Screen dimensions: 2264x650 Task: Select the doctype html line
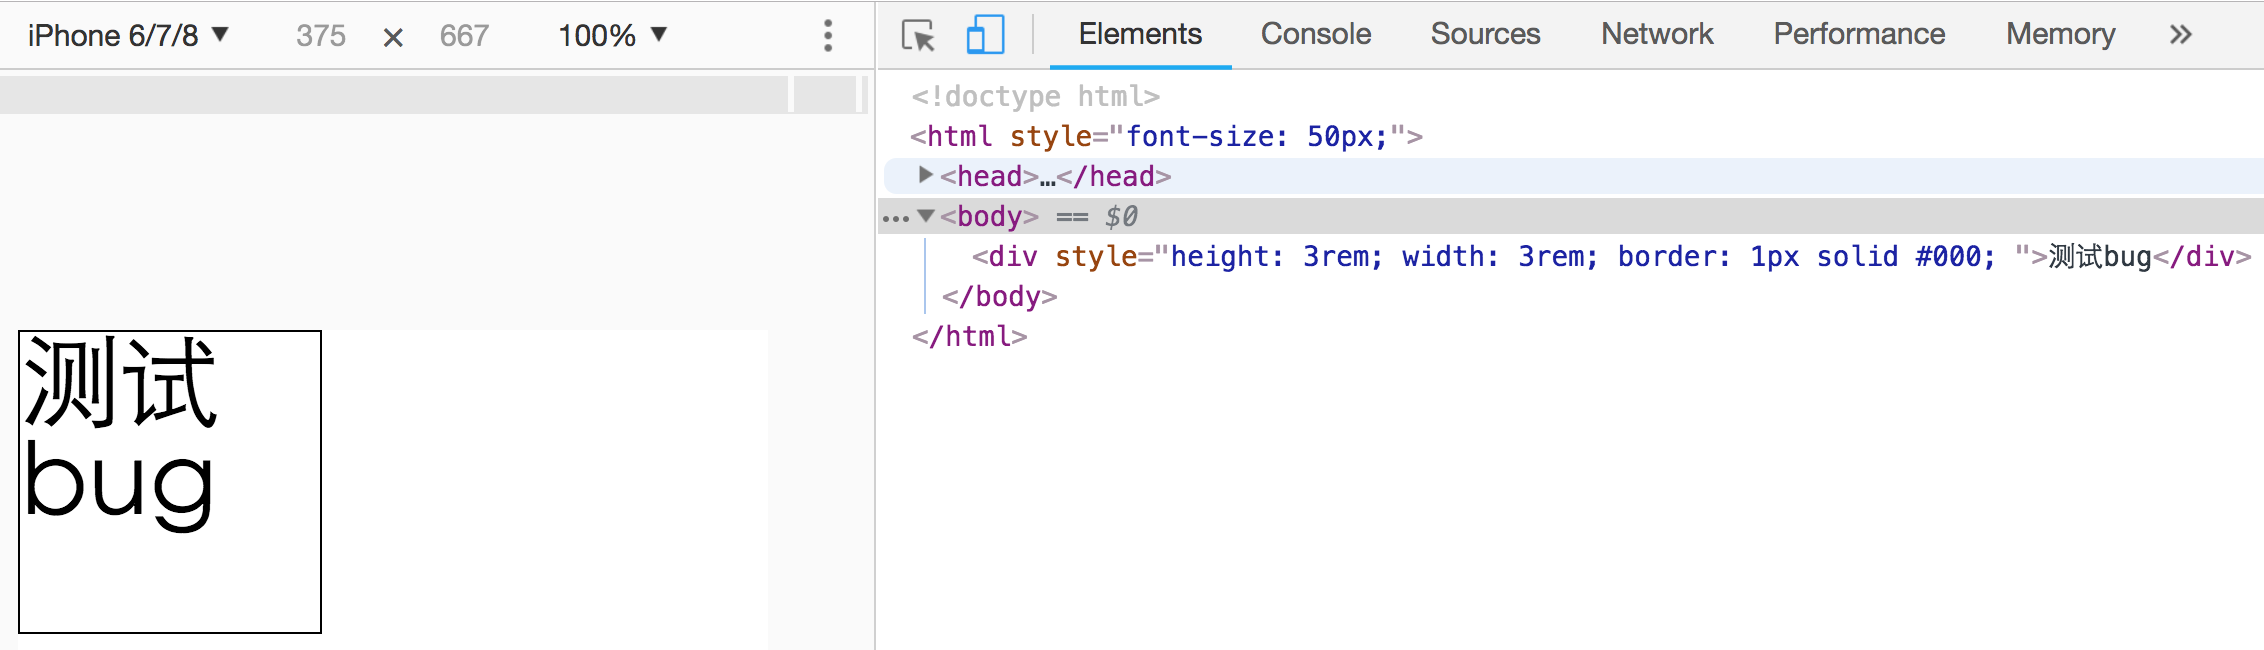coord(1035,96)
